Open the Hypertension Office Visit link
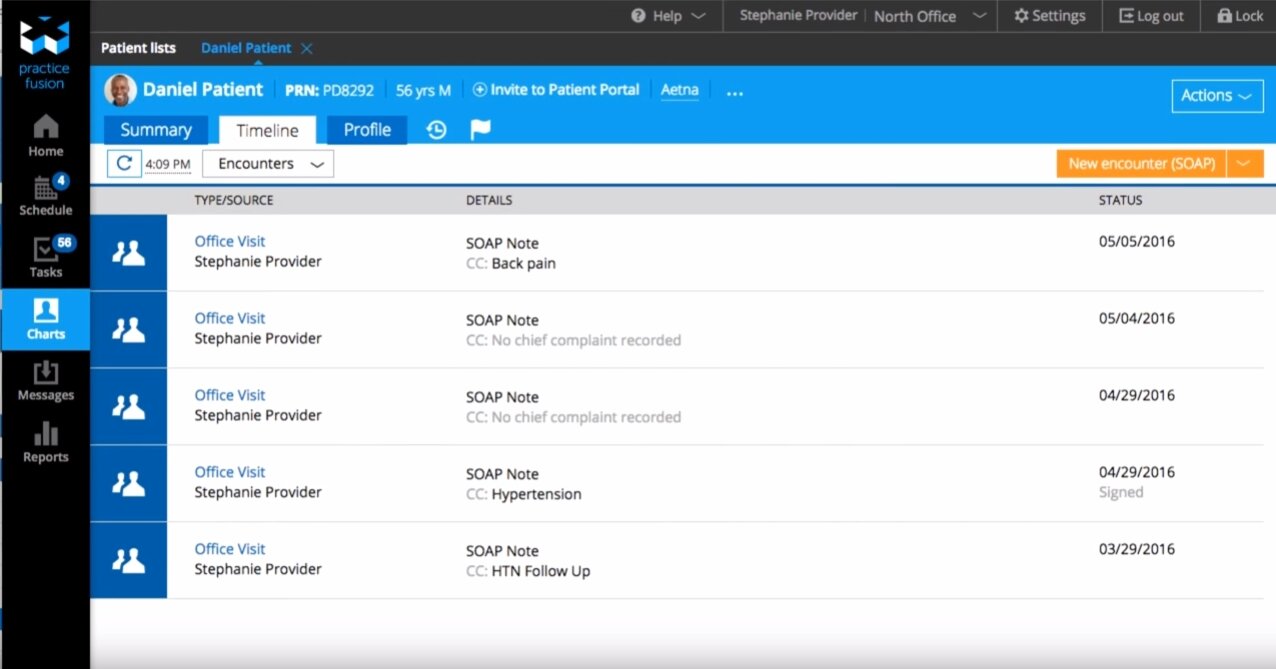Screen dimensions: 1276x669 230,472
